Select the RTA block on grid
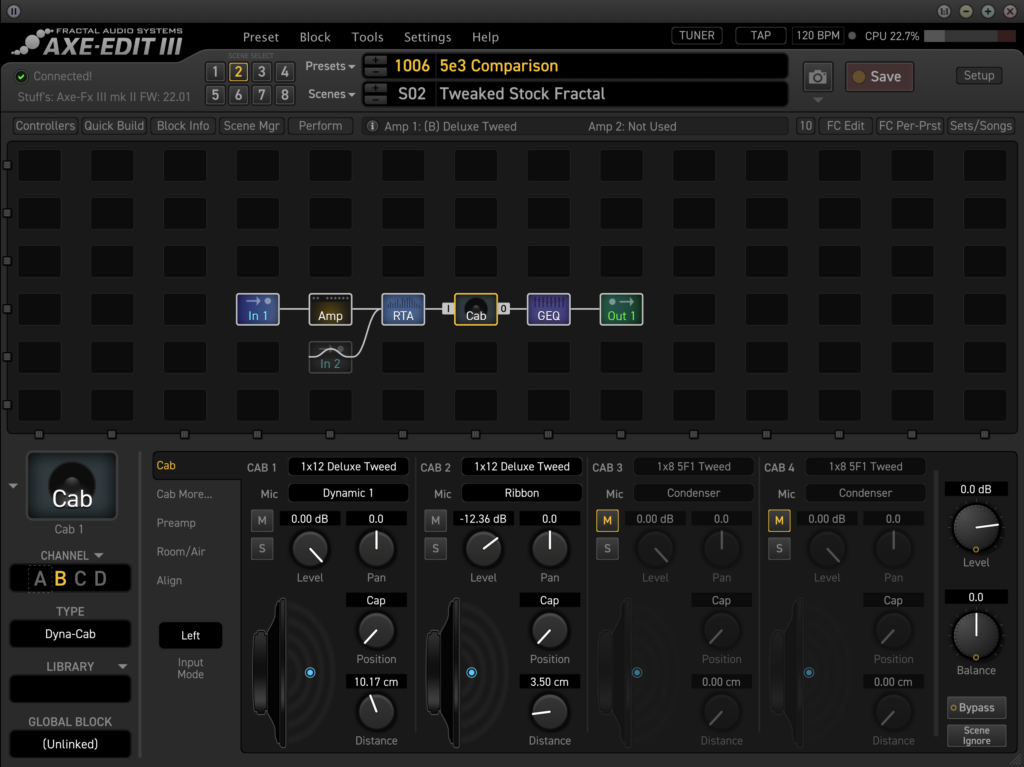The width and height of the screenshot is (1024, 767). click(x=403, y=309)
